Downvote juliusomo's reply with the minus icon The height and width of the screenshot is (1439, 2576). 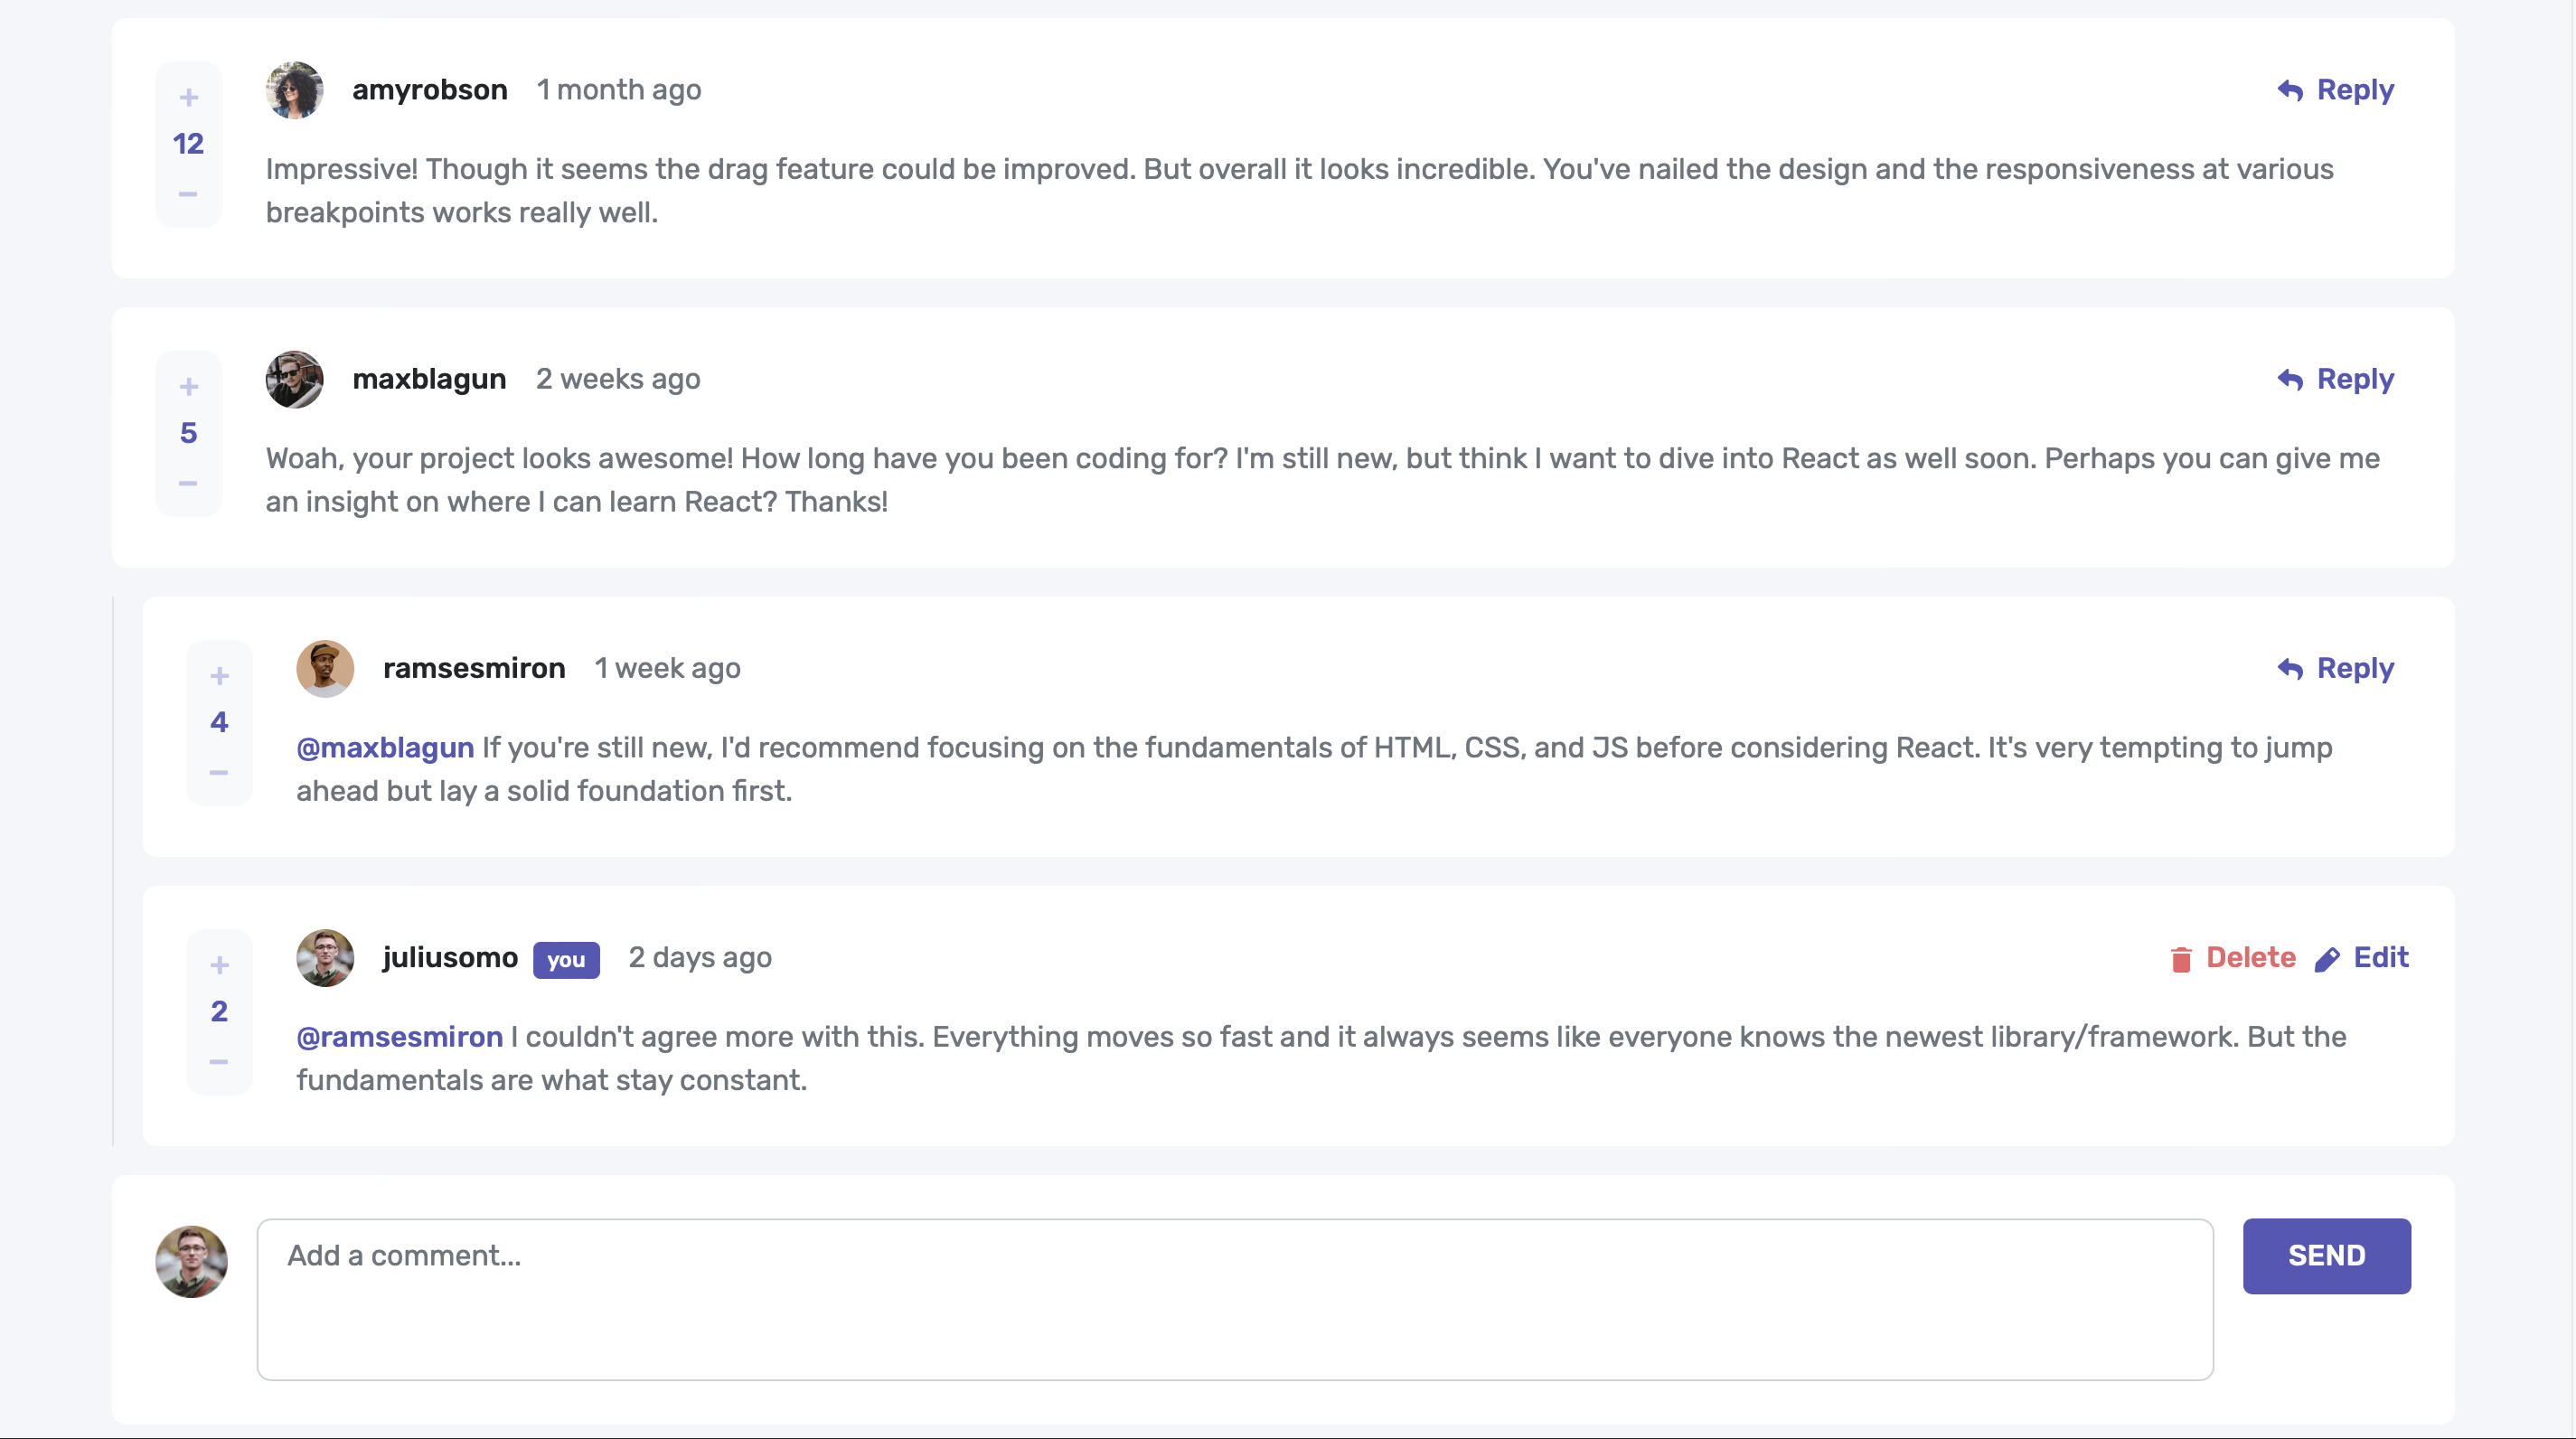pos(219,1062)
